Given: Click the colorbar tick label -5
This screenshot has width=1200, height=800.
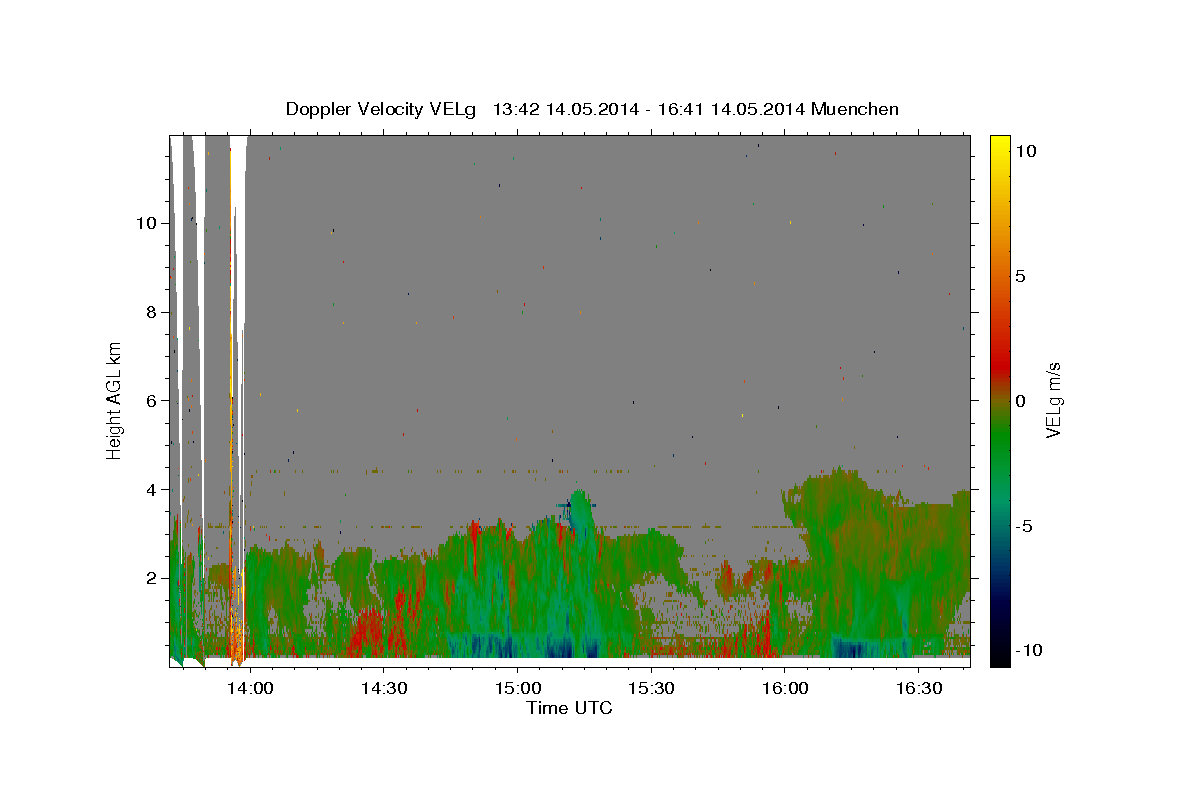Looking at the screenshot, I should (x=1022, y=525).
